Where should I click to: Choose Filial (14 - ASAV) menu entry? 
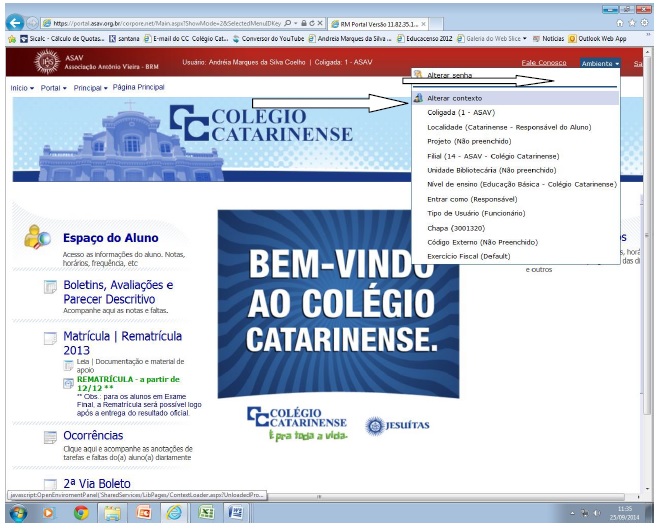pos(493,156)
